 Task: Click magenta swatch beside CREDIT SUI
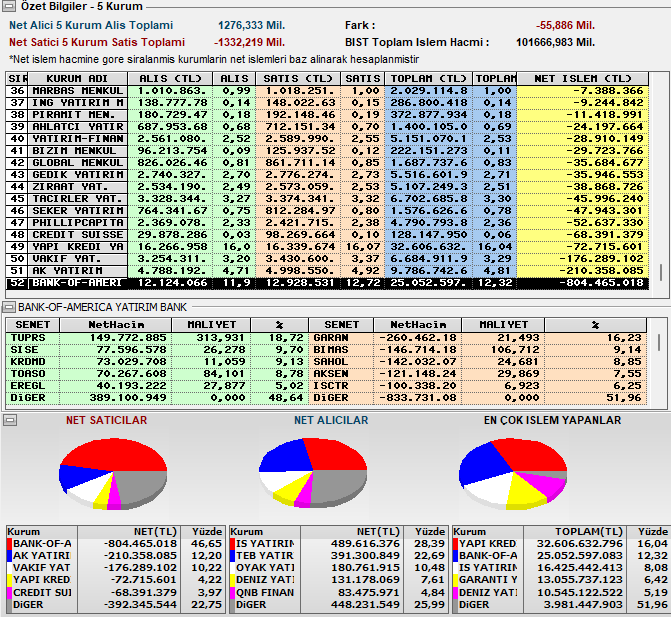[x=9, y=593]
